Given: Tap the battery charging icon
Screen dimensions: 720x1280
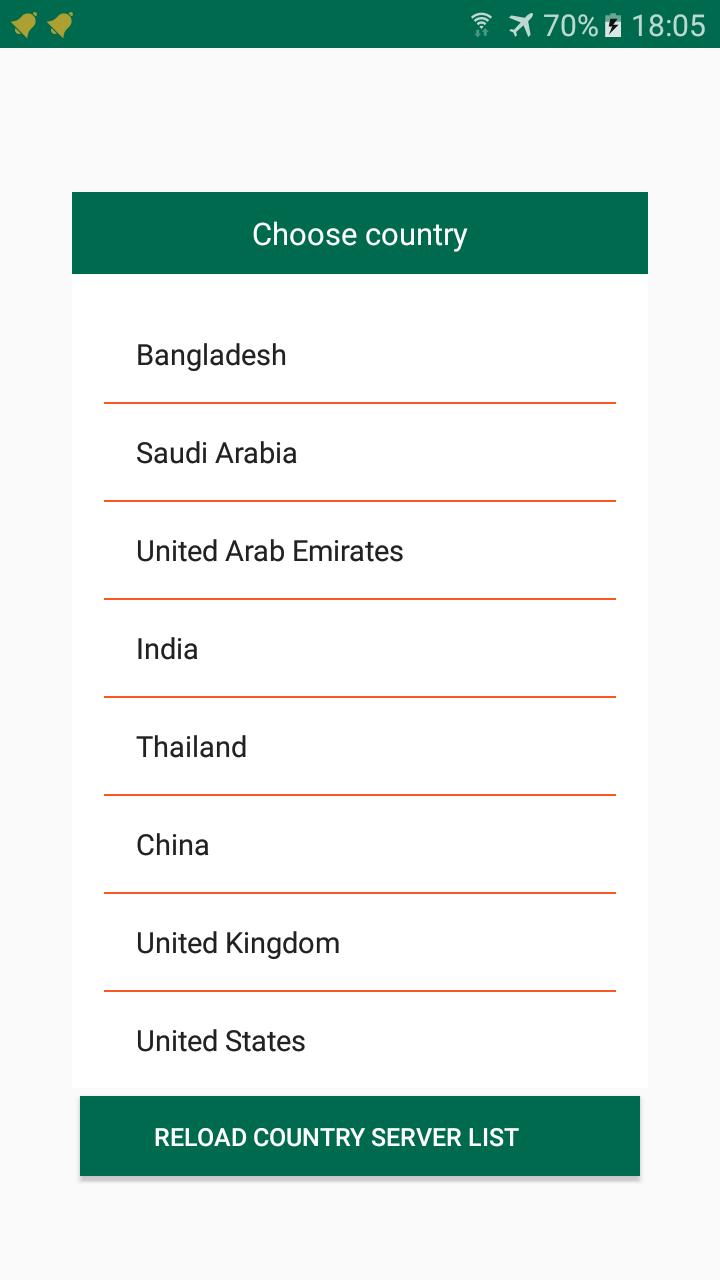Looking at the screenshot, I should tap(613, 25).
